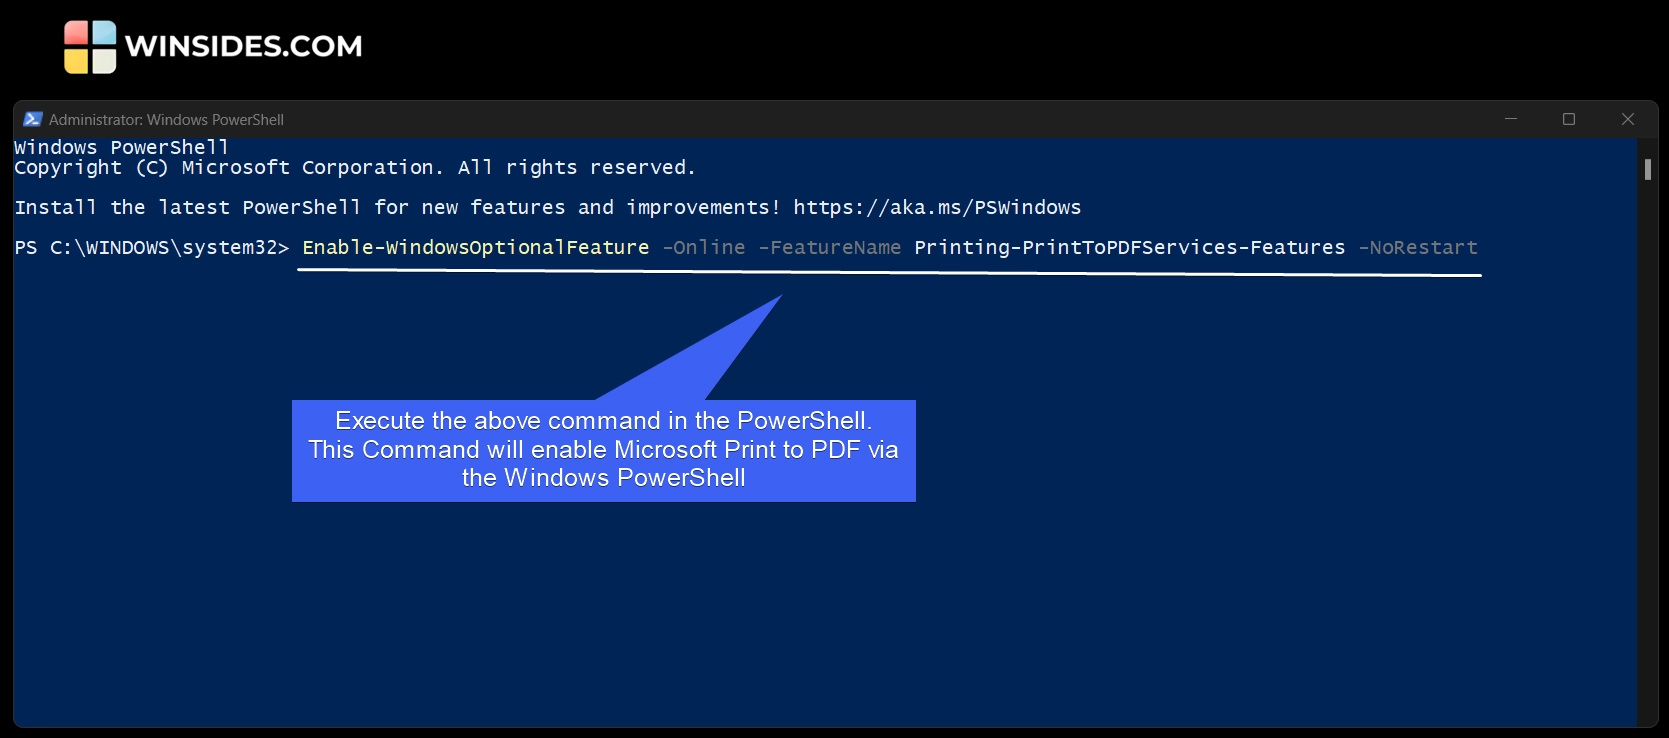Open the https://aka.ms/PSWindows link
Viewport: 1669px width, 738px height.
937,208
